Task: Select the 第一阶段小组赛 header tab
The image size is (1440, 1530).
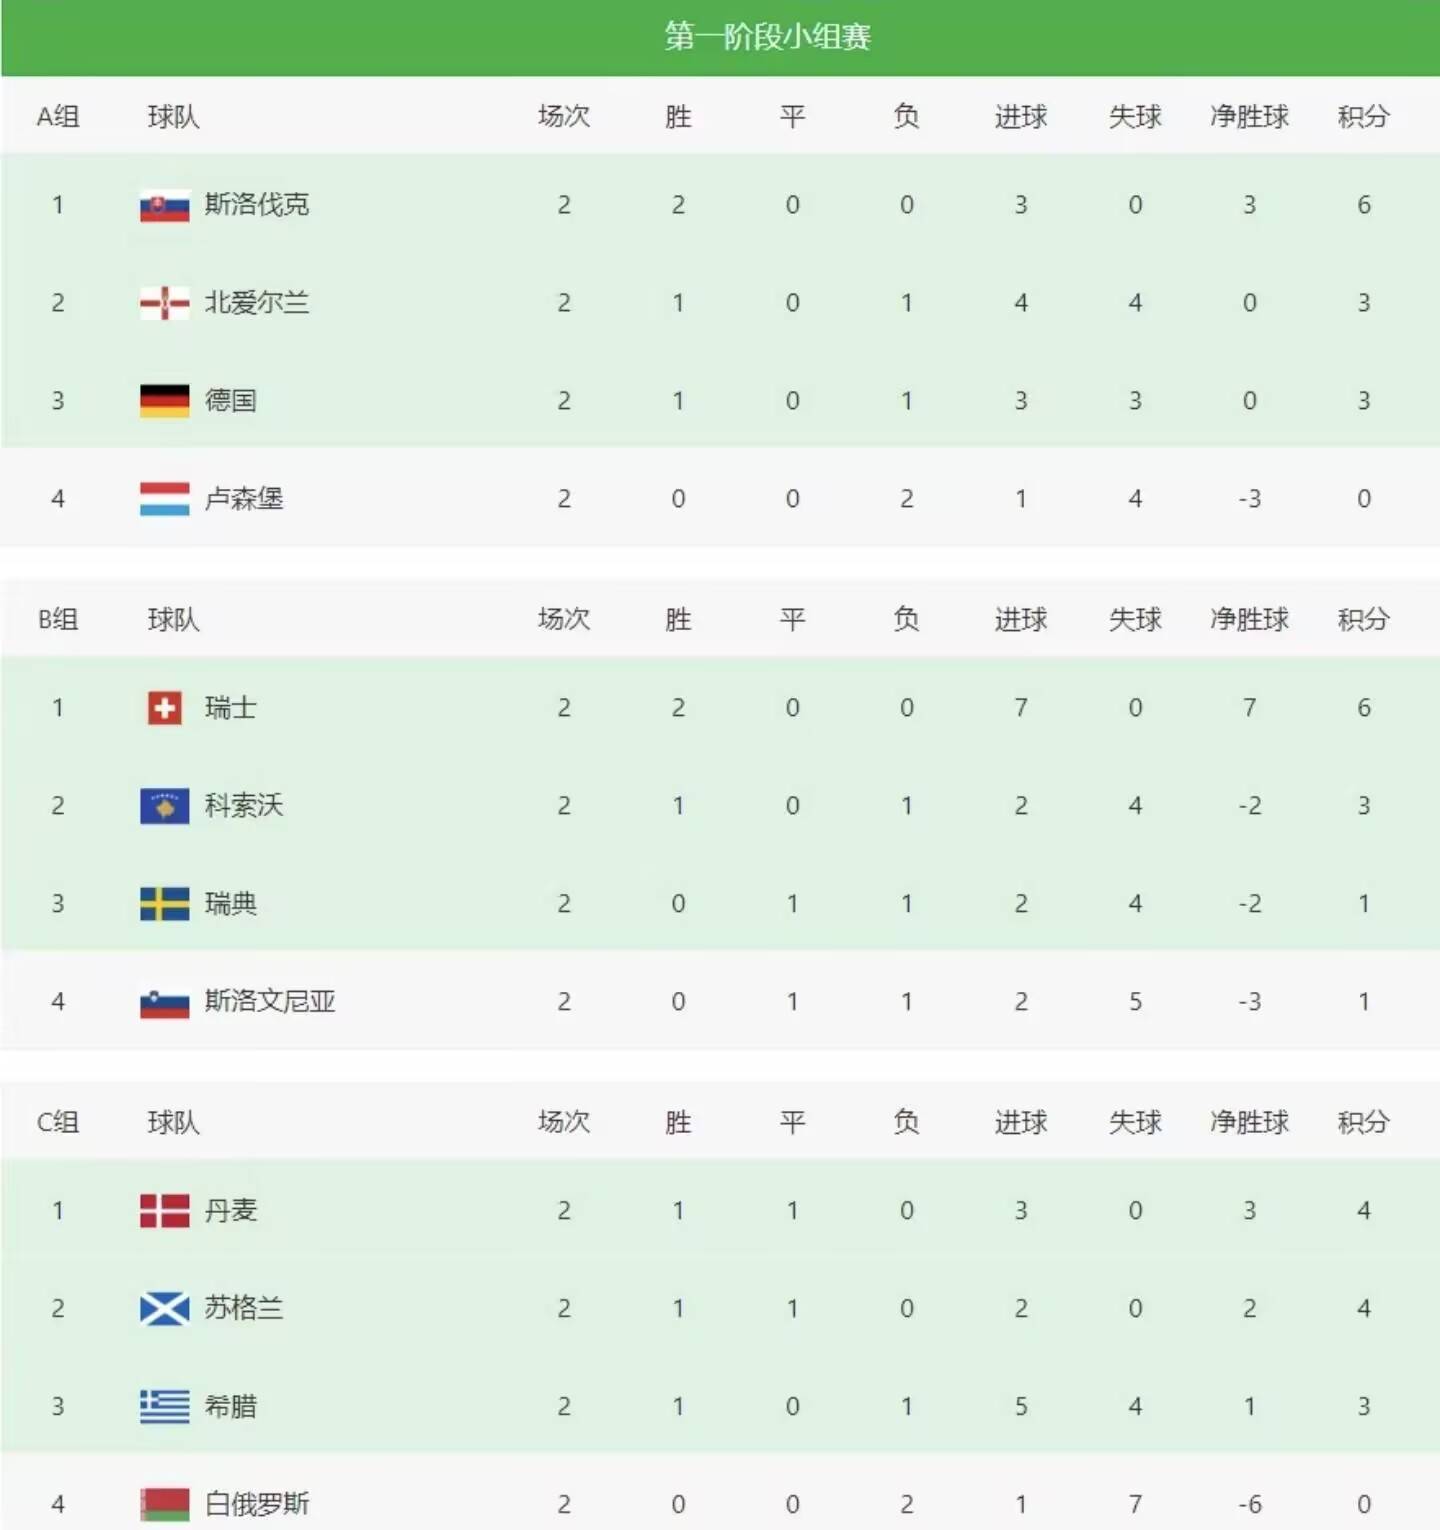Action: click(x=768, y=37)
